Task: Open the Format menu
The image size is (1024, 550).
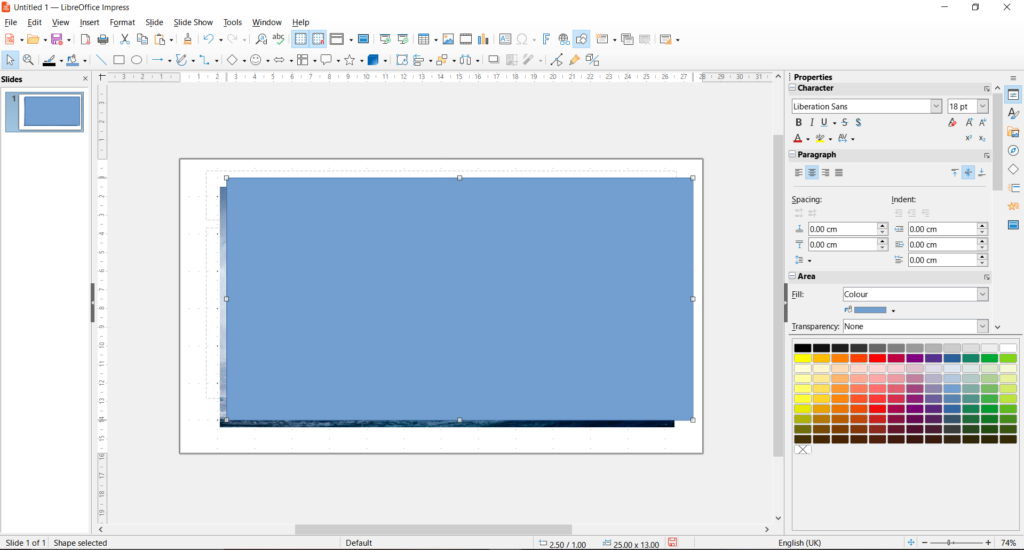Action: (x=122, y=22)
